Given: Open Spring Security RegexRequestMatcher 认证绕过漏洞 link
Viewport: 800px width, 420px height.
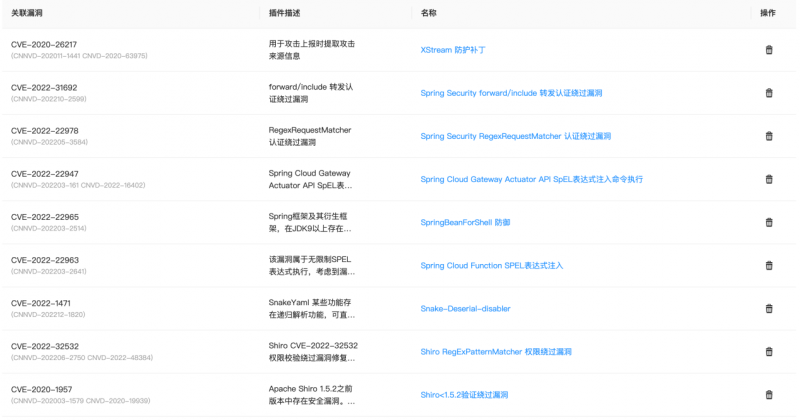Looking at the screenshot, I should (516, 136).
